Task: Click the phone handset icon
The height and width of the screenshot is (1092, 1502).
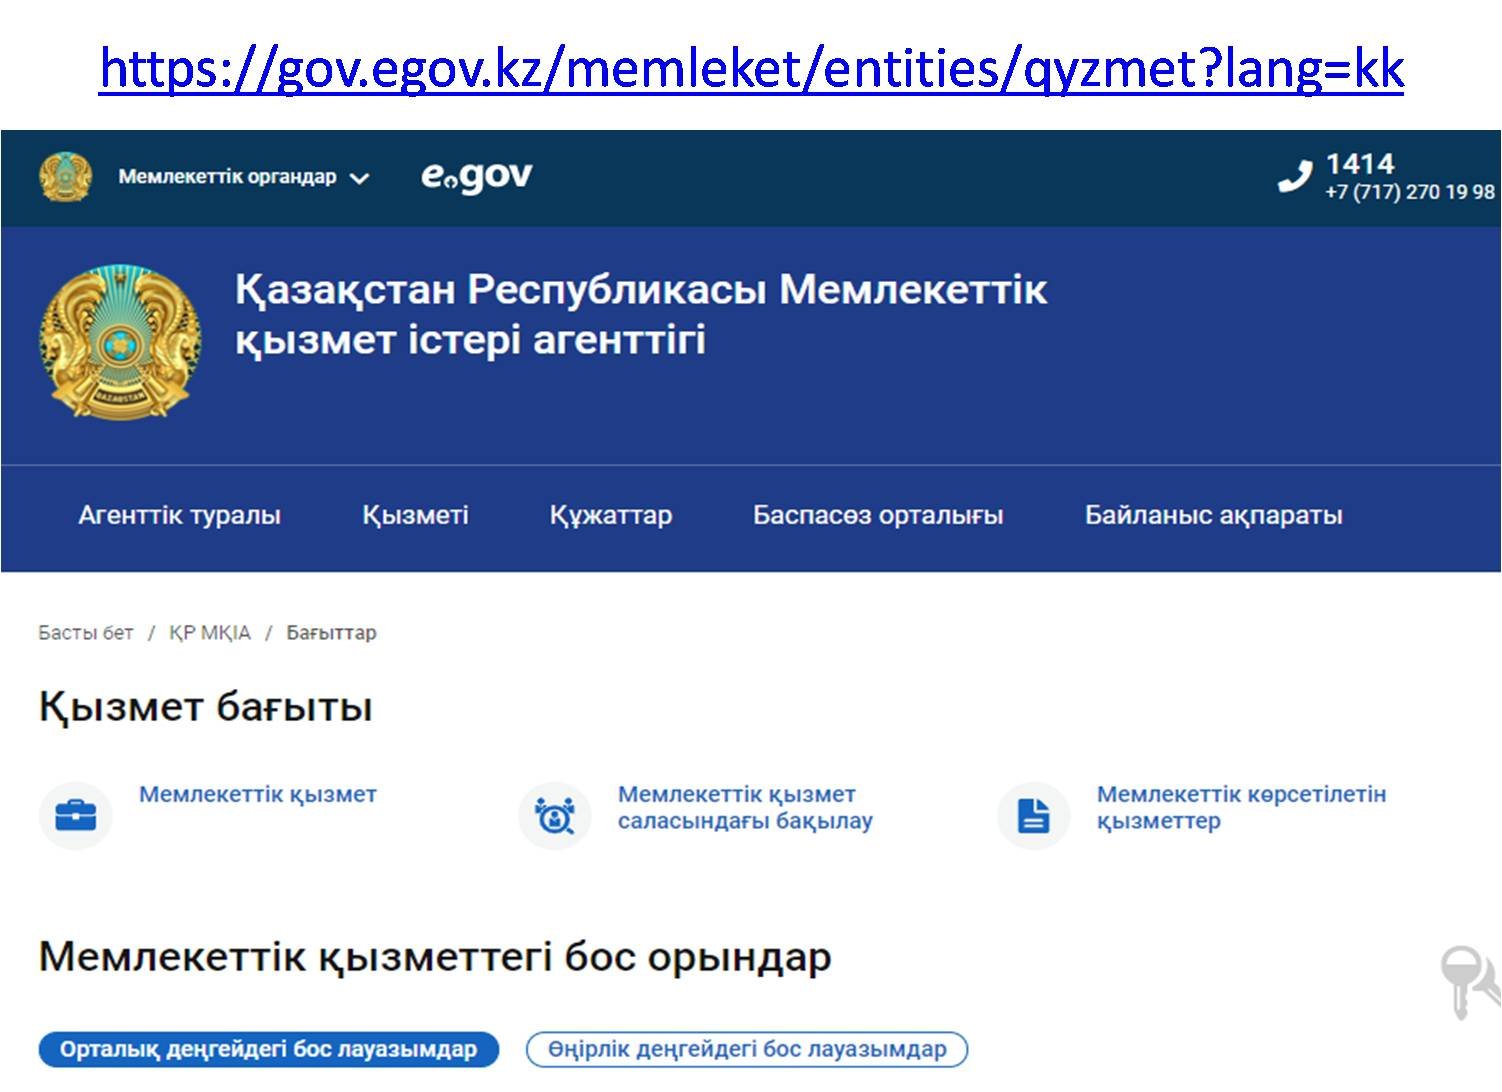Action: point(1295,177)
